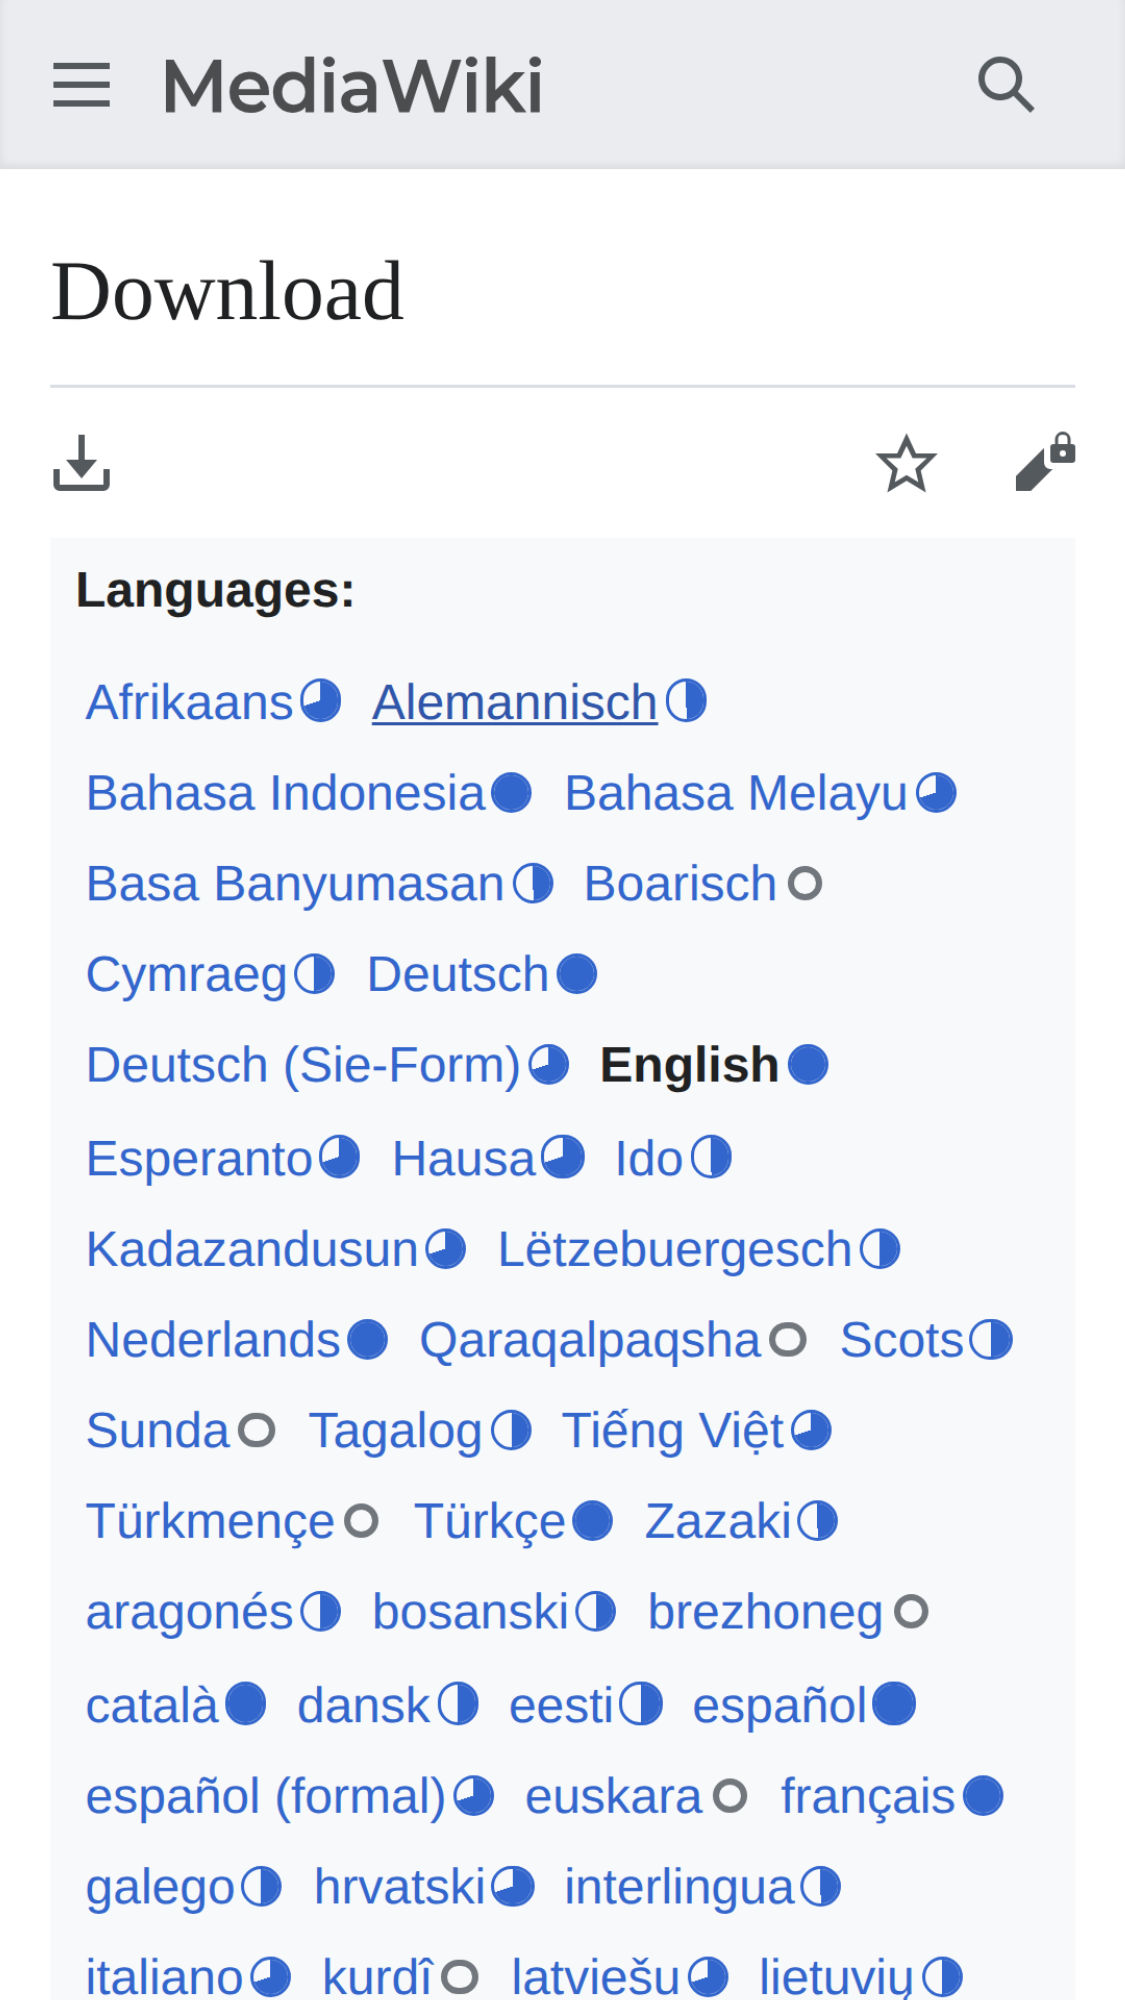Switch page to Türkçe
This screenshot has height=2000, width=1125.
point(490,1522)
